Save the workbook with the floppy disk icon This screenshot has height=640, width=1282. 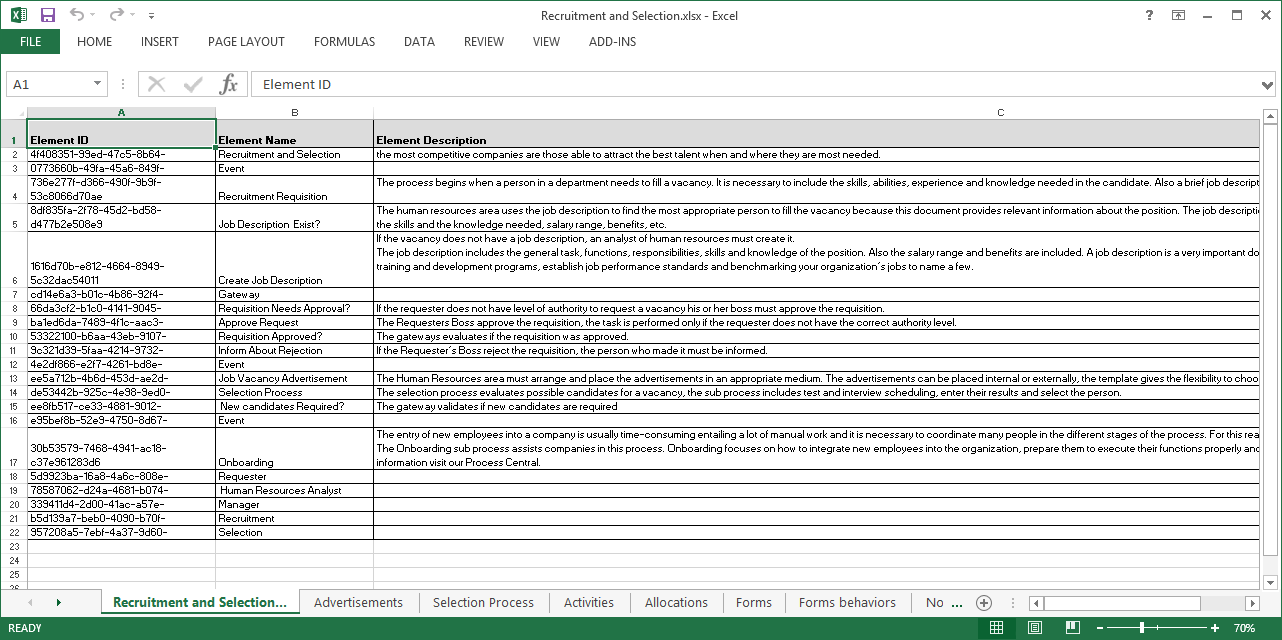pyautogui.click(x=48, y=15)
